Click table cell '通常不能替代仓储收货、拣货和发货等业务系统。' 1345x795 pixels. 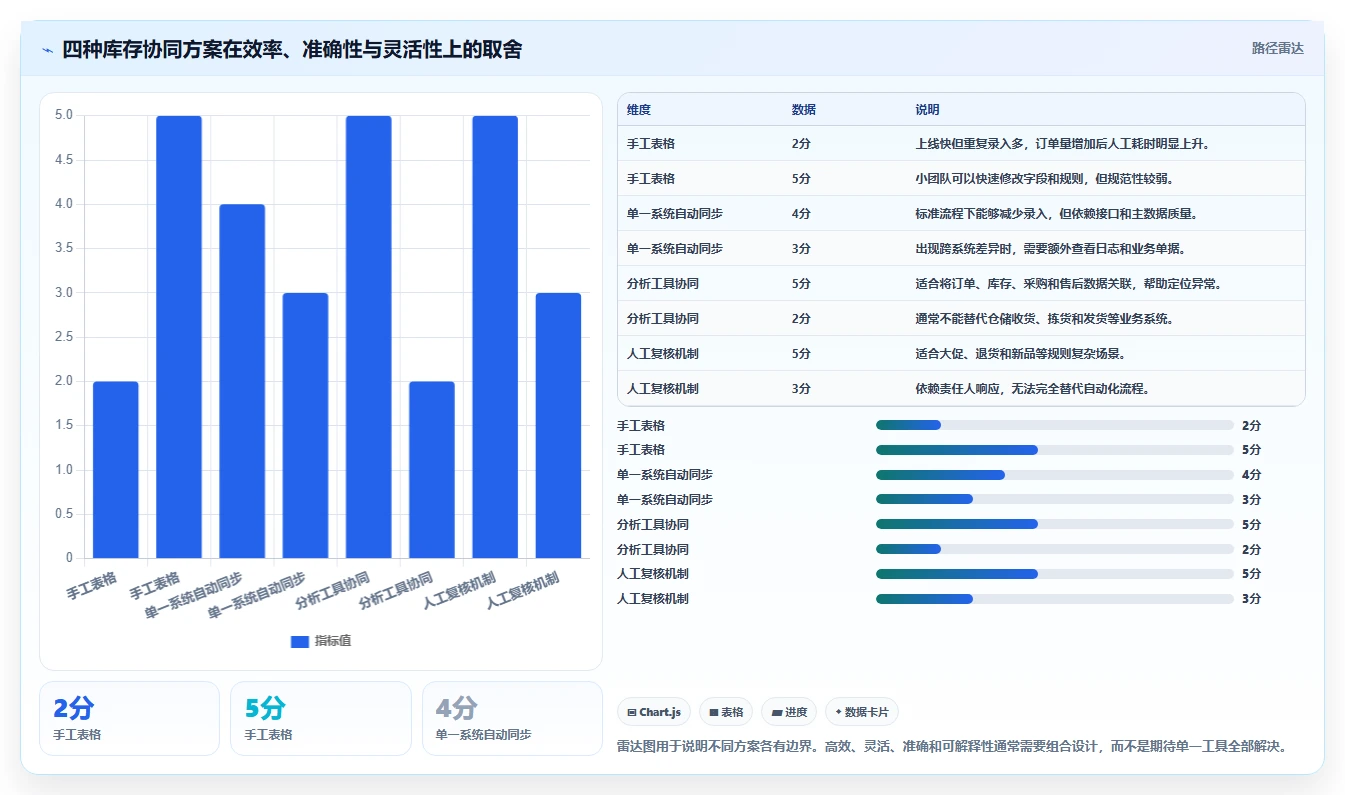pos(1044,319)
